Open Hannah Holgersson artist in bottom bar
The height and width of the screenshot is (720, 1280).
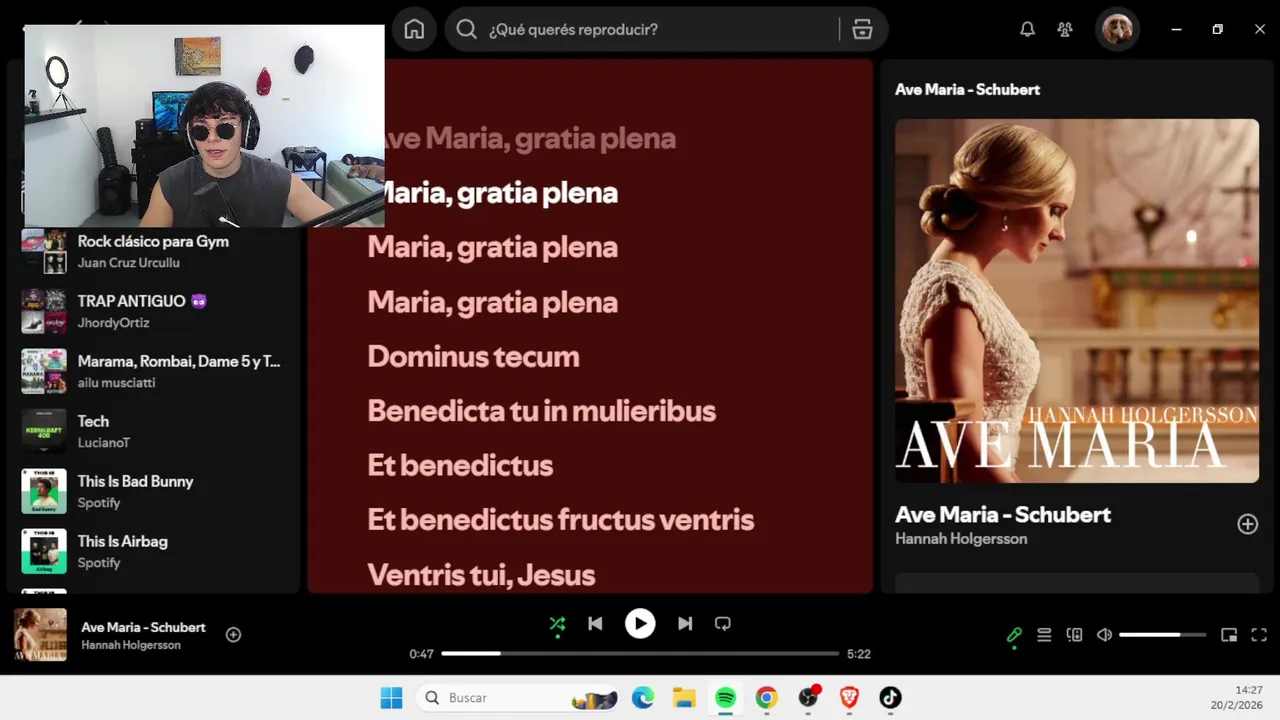tap(131, 645)
